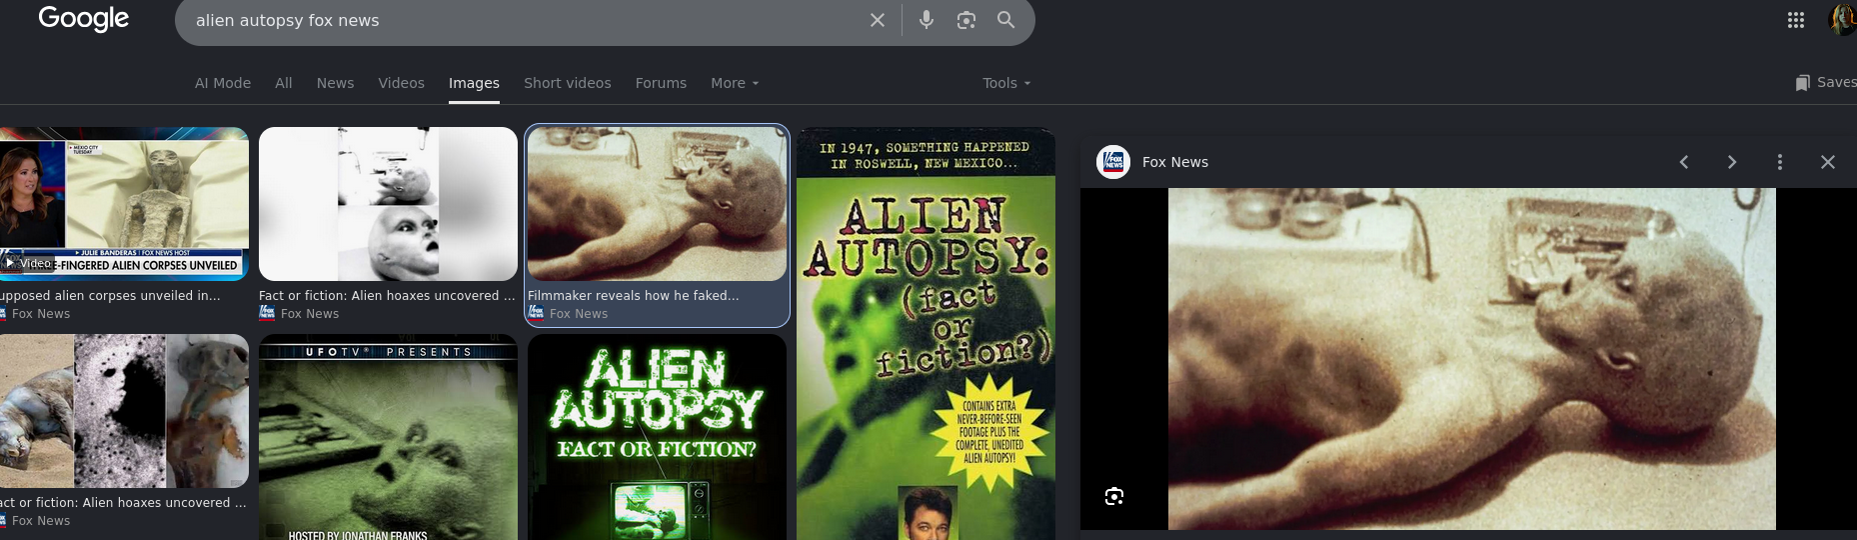The height and width of the screenshot is (540, 1857).
Task: Open the lower "act or fiction: Alien hoaxes uncovered" caption
Action: (x=123, y=502)
